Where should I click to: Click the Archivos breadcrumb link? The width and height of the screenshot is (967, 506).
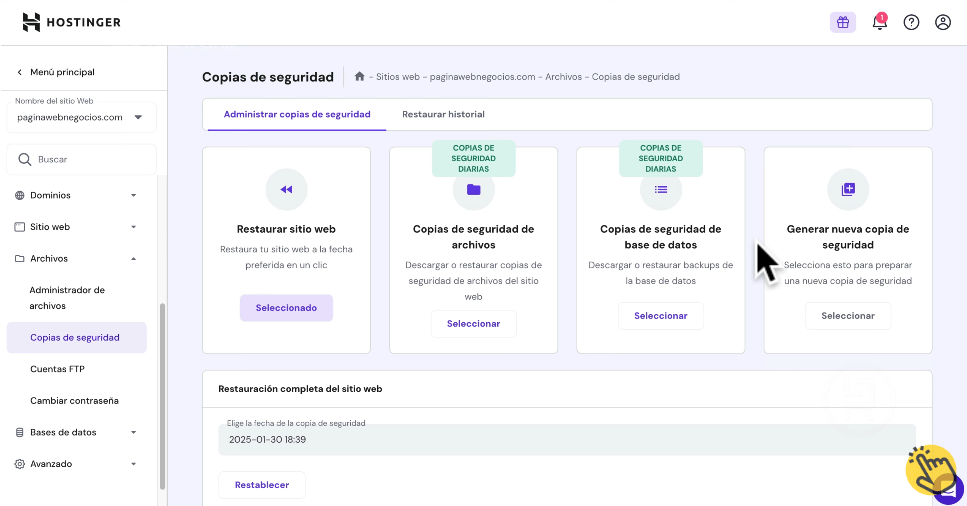coord(563,77)
